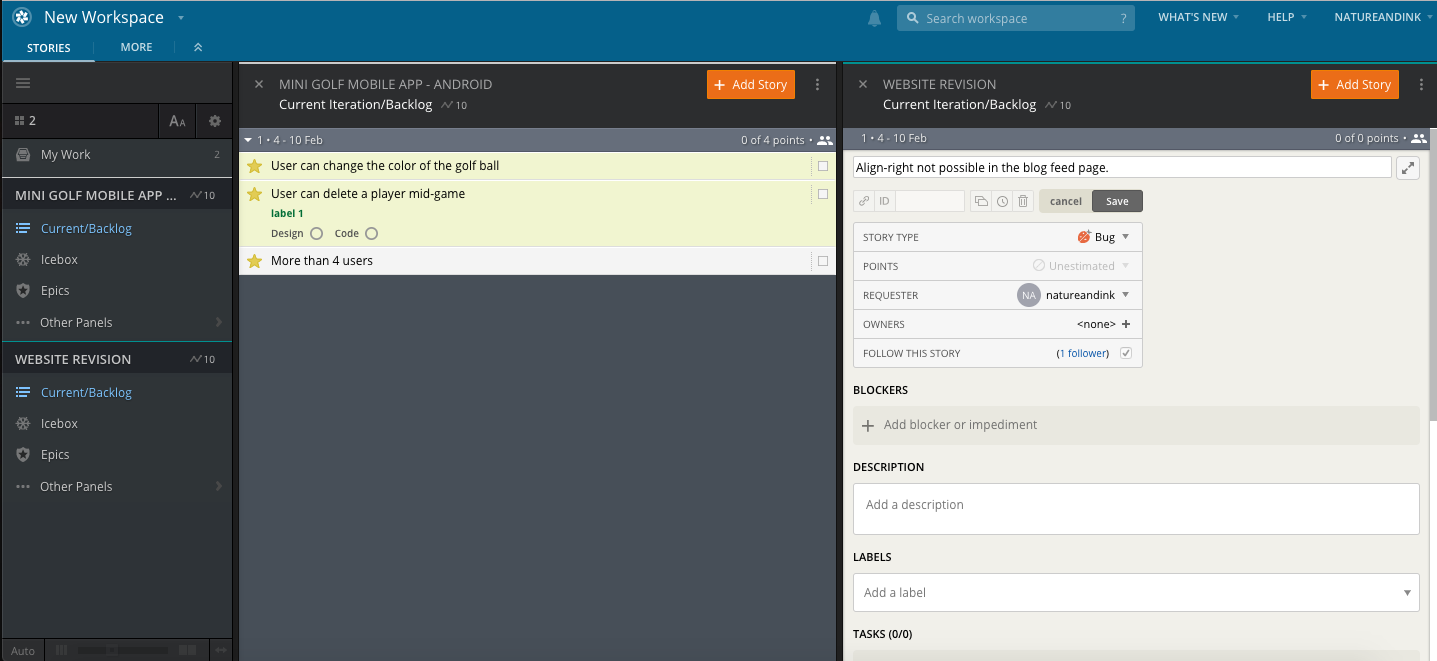The image size is (1437, 661).
Task: Click Add Story in Mini Golf panel
Action: [750, 85]
